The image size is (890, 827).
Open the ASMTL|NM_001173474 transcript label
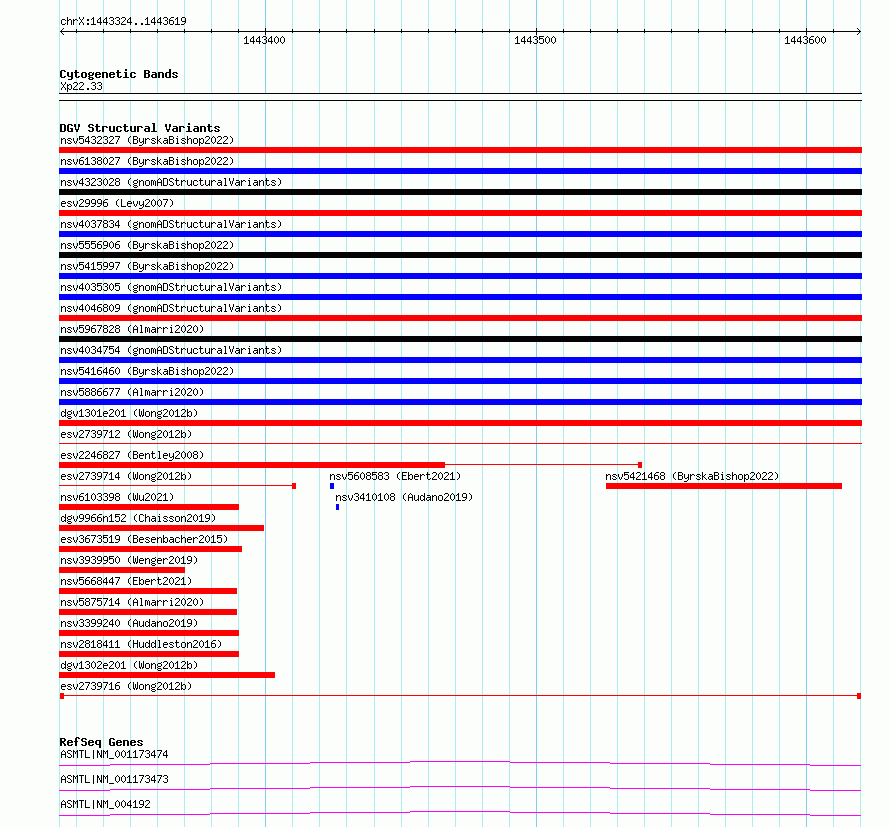click(x=114, y=754)
